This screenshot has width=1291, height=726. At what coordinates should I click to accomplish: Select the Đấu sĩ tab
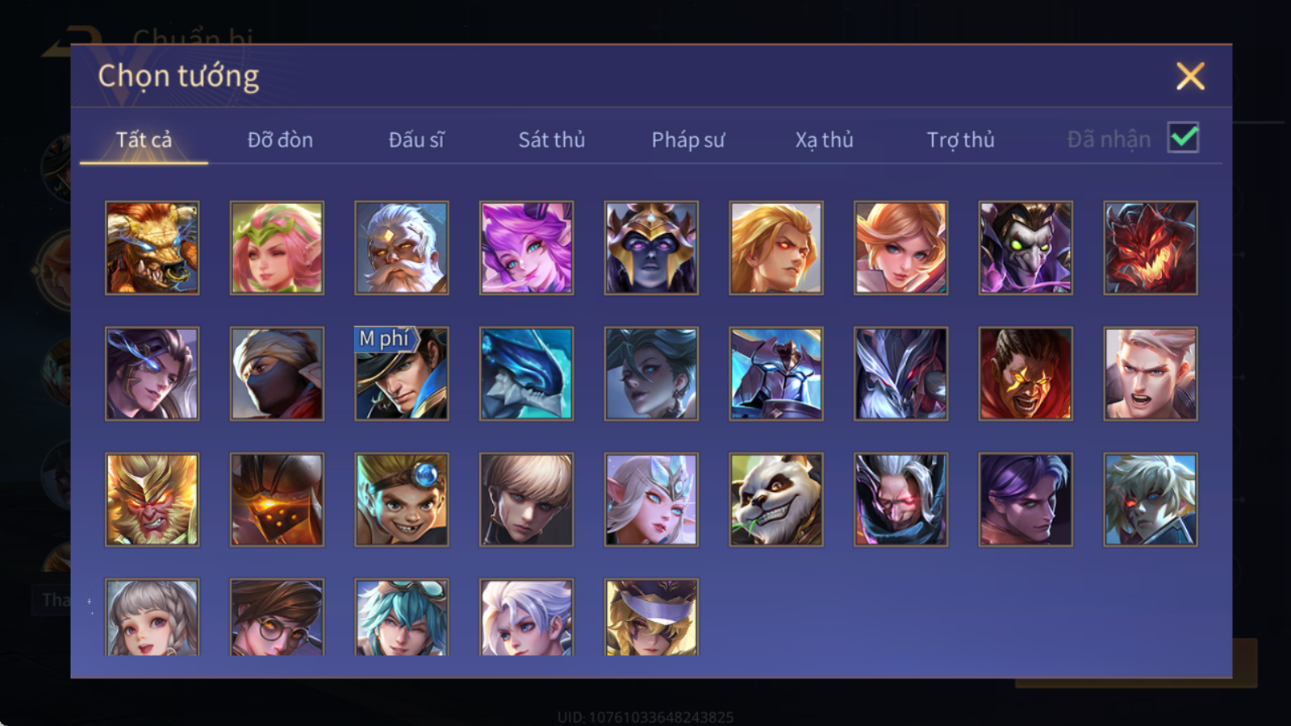[416, 140]
